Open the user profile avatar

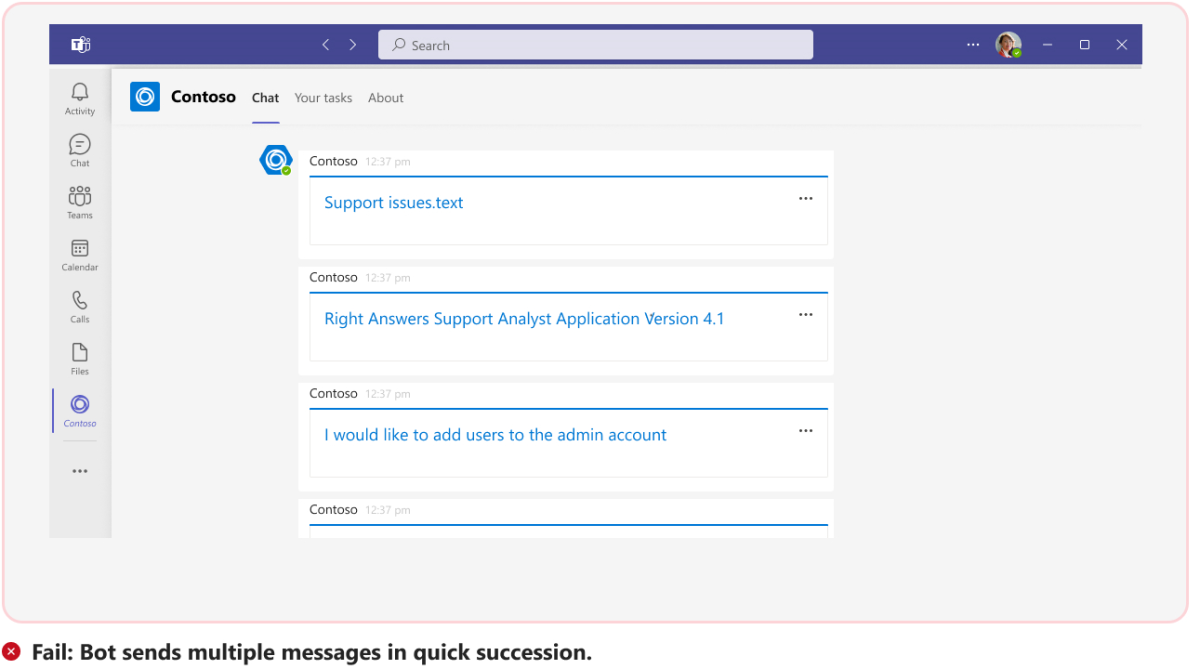tap(1008, 45)
